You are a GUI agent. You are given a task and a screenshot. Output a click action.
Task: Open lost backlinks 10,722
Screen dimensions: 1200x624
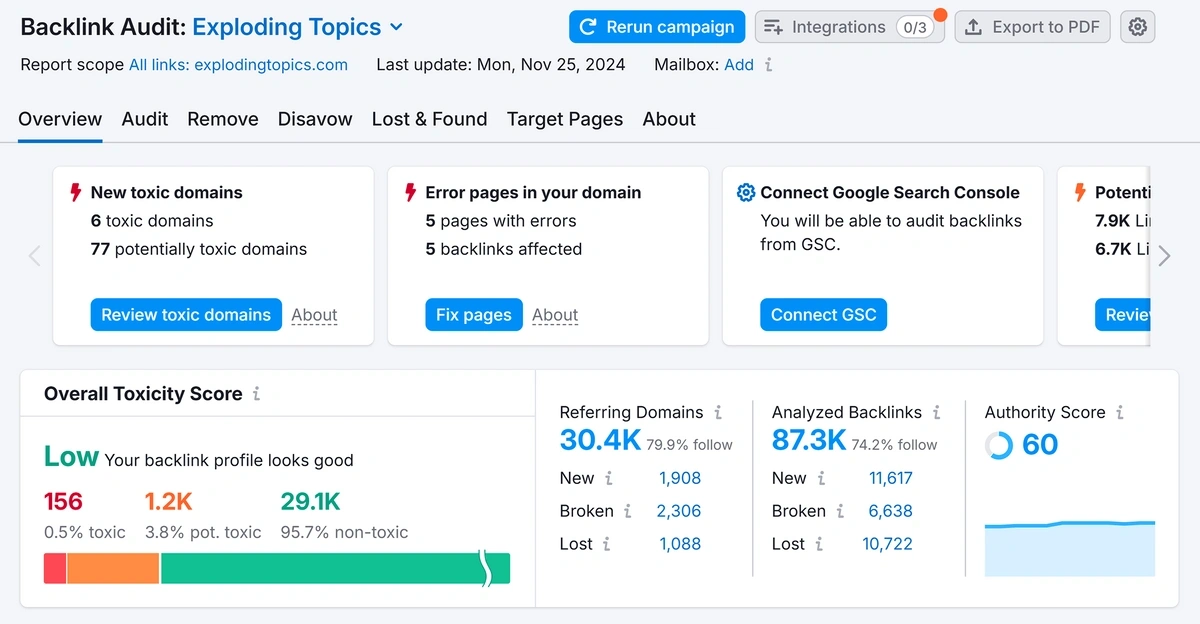(888, 544)
